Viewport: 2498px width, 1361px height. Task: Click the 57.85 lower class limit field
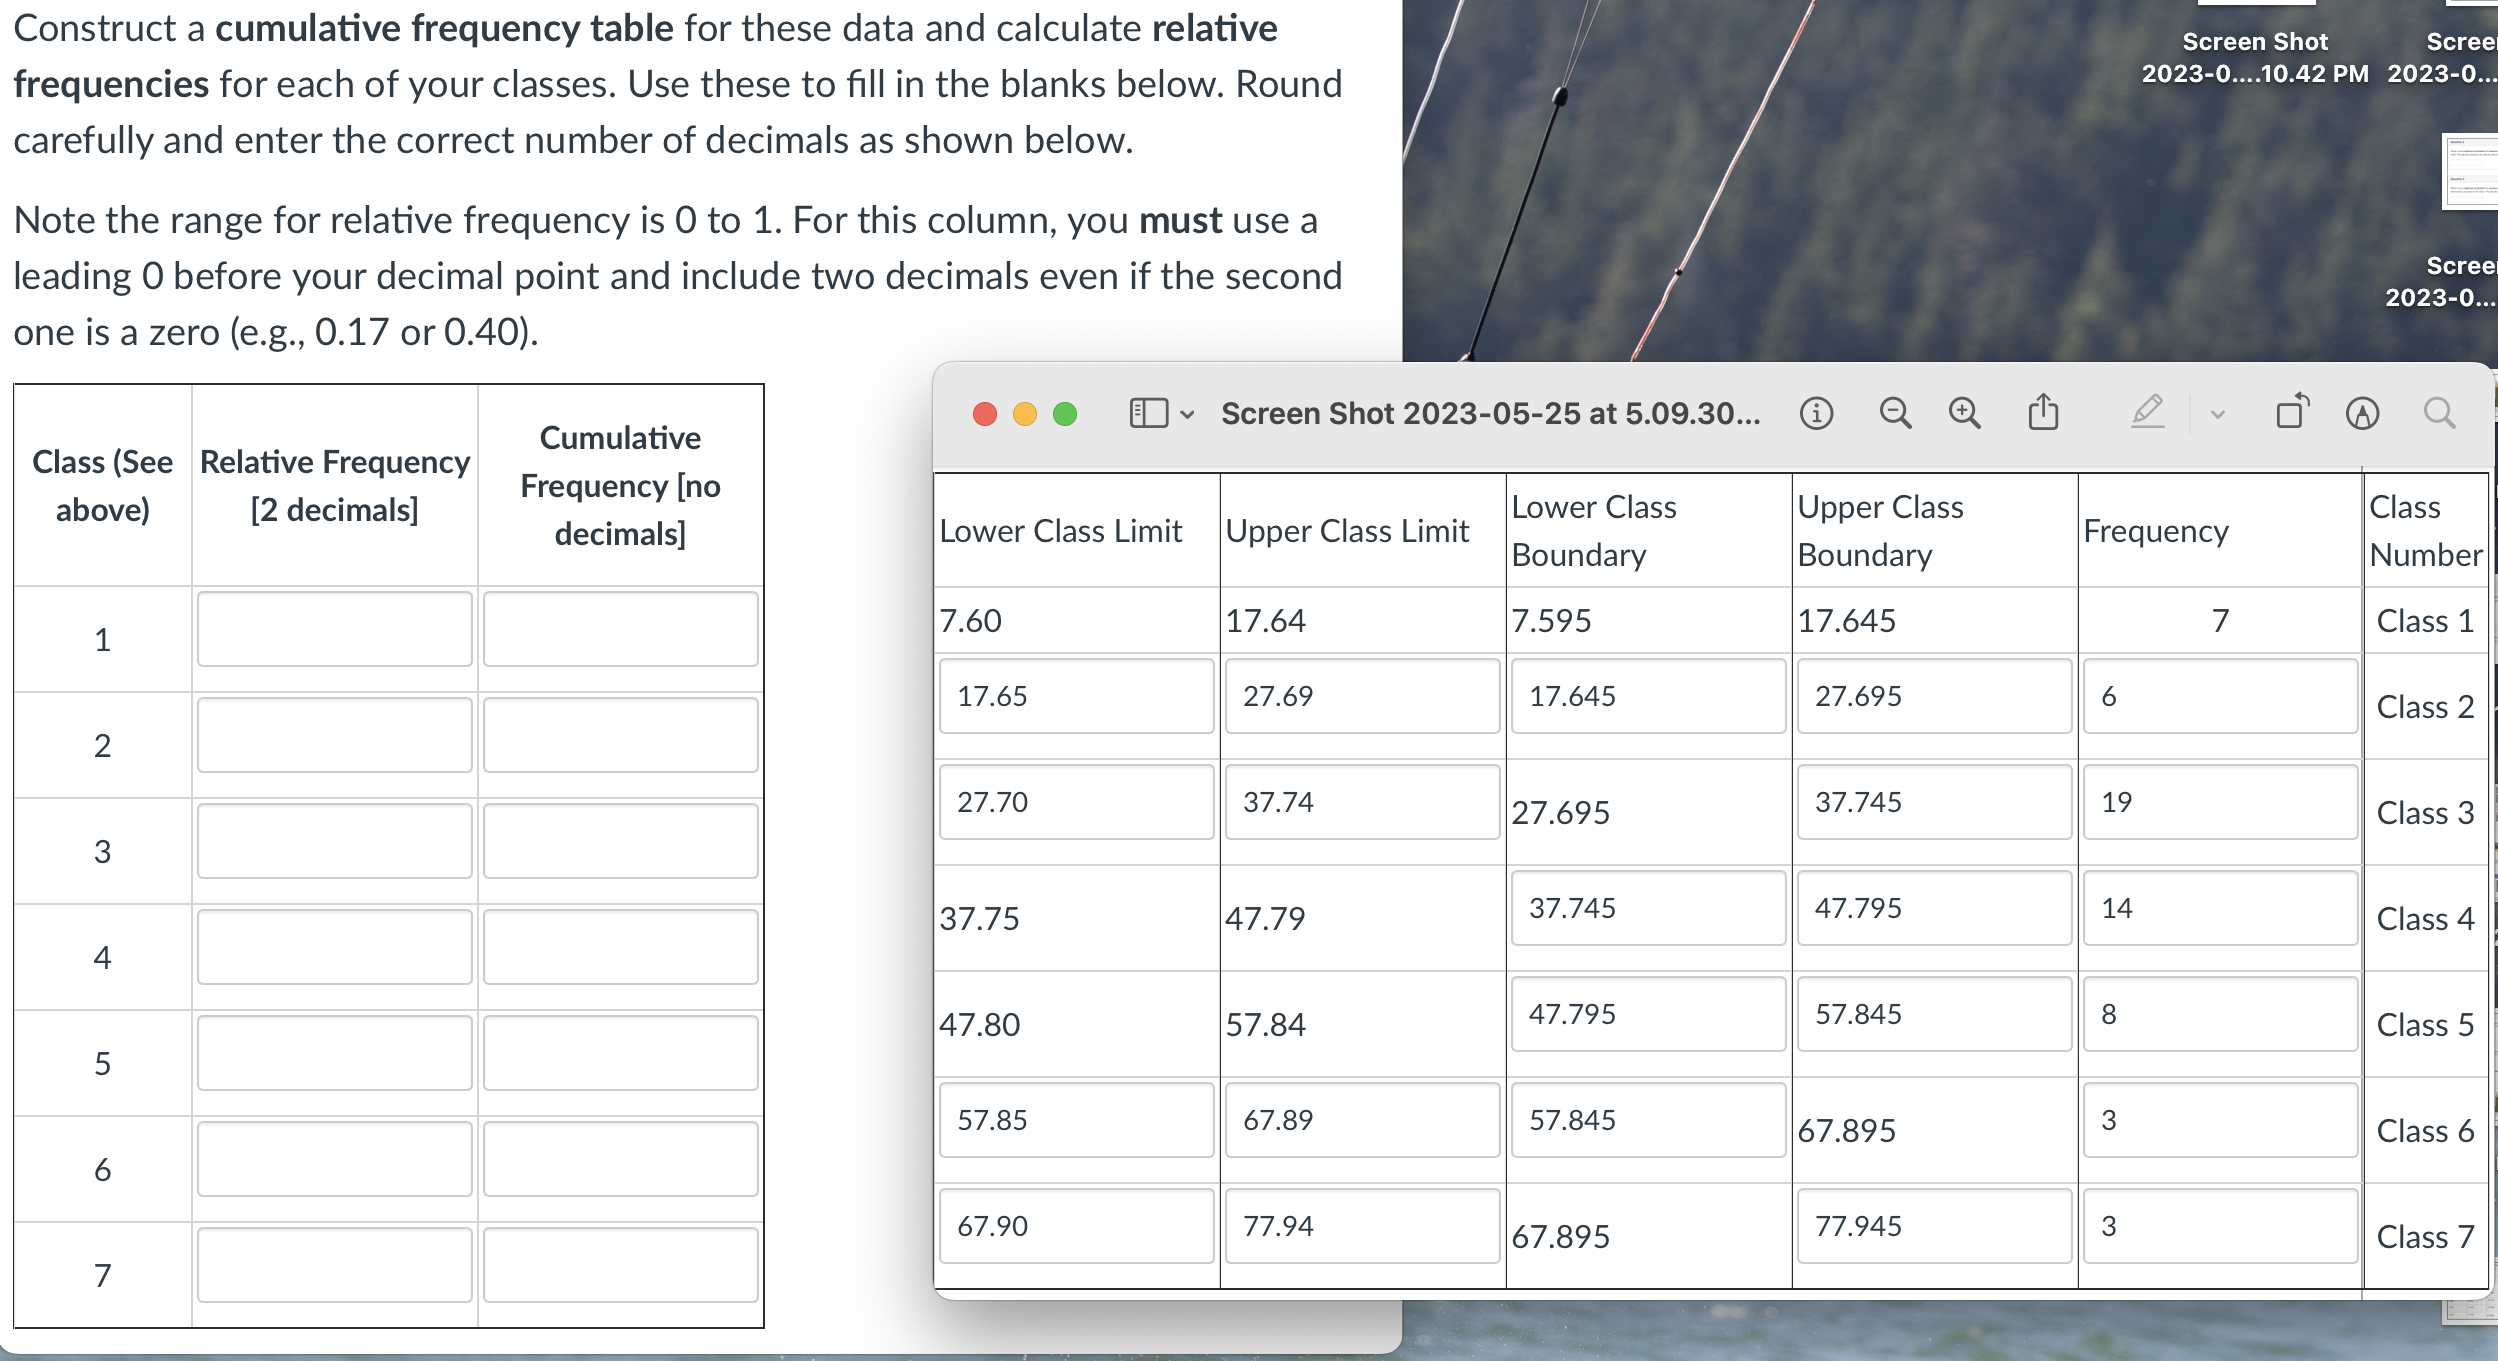click(1077, 1120)
